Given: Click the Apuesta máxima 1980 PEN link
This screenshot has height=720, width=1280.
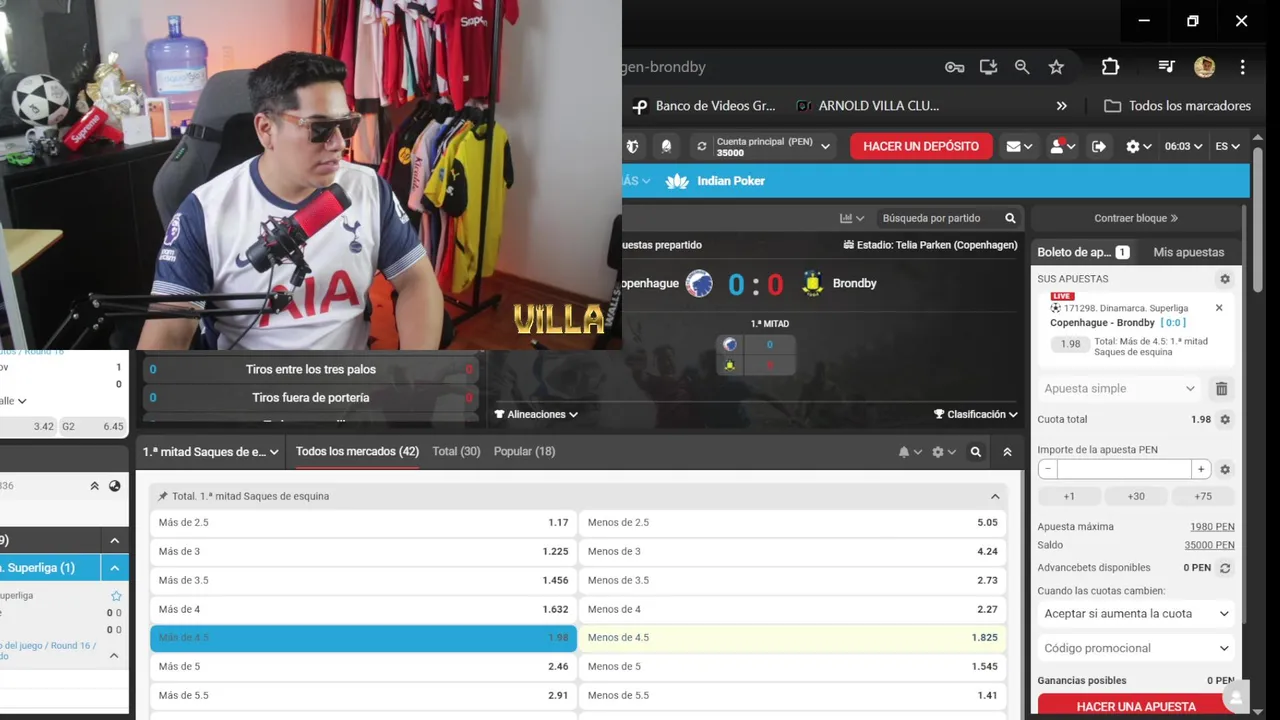Looking at the screenshot, I should pyautogui.click(x=1212, y=527).
